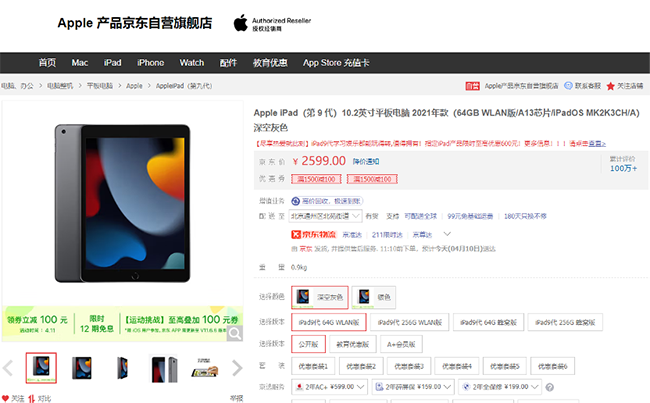This screenshot has width=650, height=403.
Task: Open Watch in navigation bar
Action: [192, 63]
